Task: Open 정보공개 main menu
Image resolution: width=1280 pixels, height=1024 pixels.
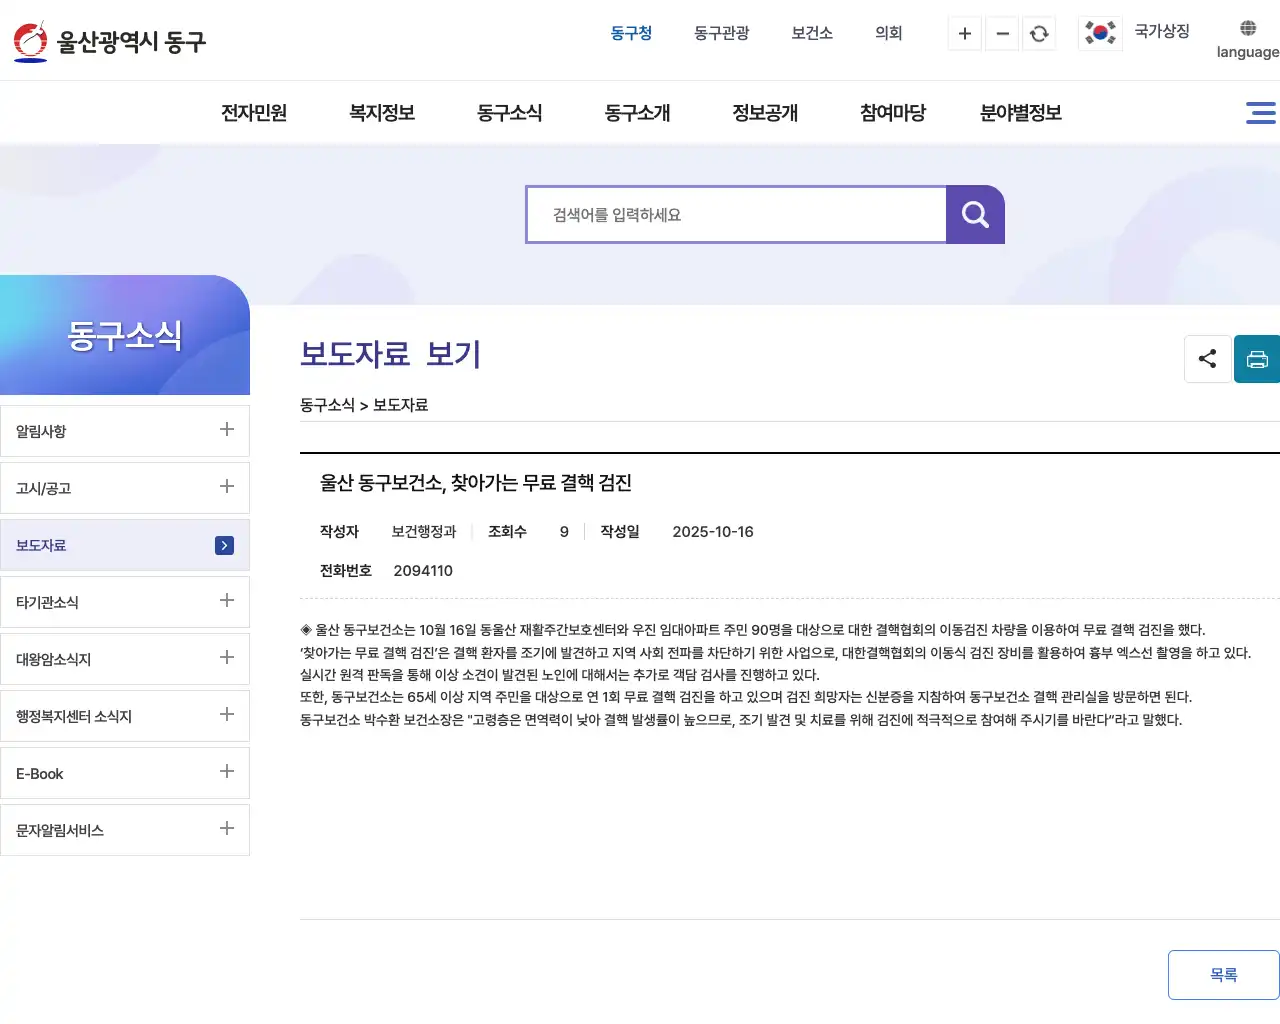Action: pyautogui.click(x=766, y=113)
